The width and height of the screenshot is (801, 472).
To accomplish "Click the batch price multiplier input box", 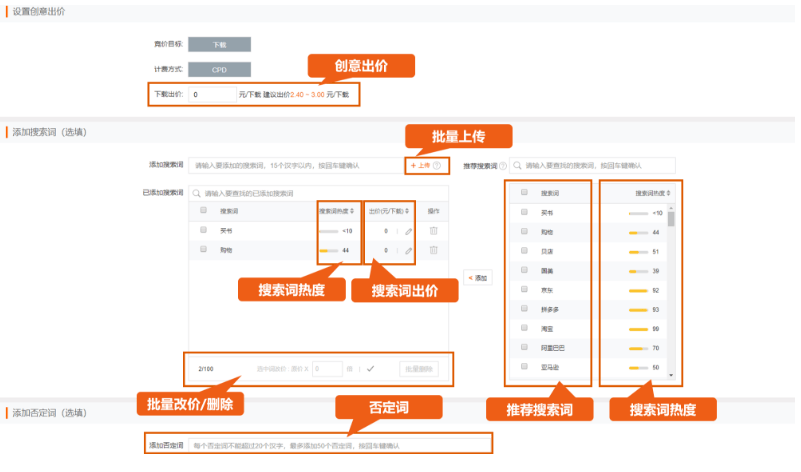I will (x=327, y=369).
